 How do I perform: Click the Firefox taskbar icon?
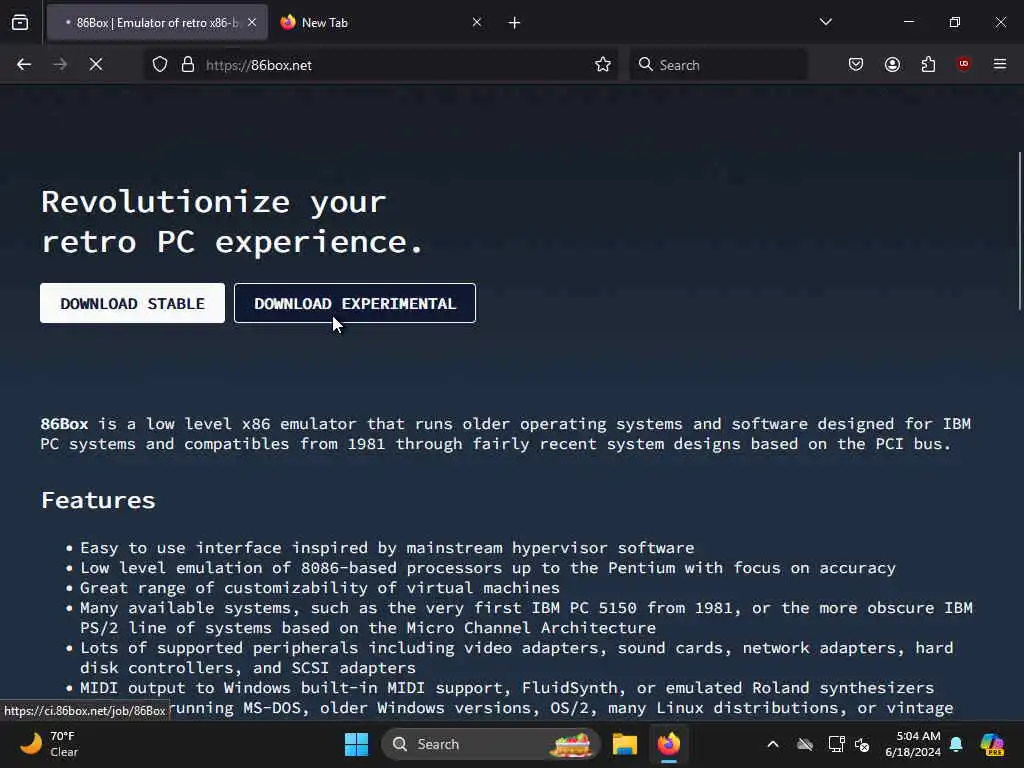pyautogui.click(x=669, y=744)
